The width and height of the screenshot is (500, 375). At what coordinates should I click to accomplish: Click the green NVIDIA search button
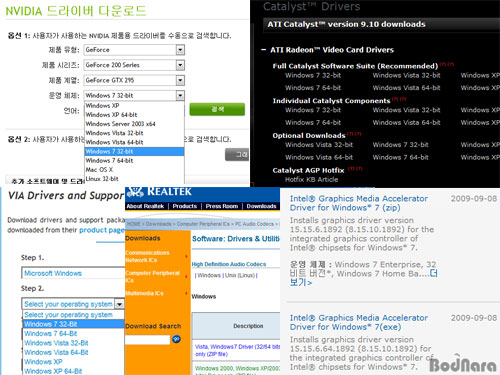click(217, 109)
